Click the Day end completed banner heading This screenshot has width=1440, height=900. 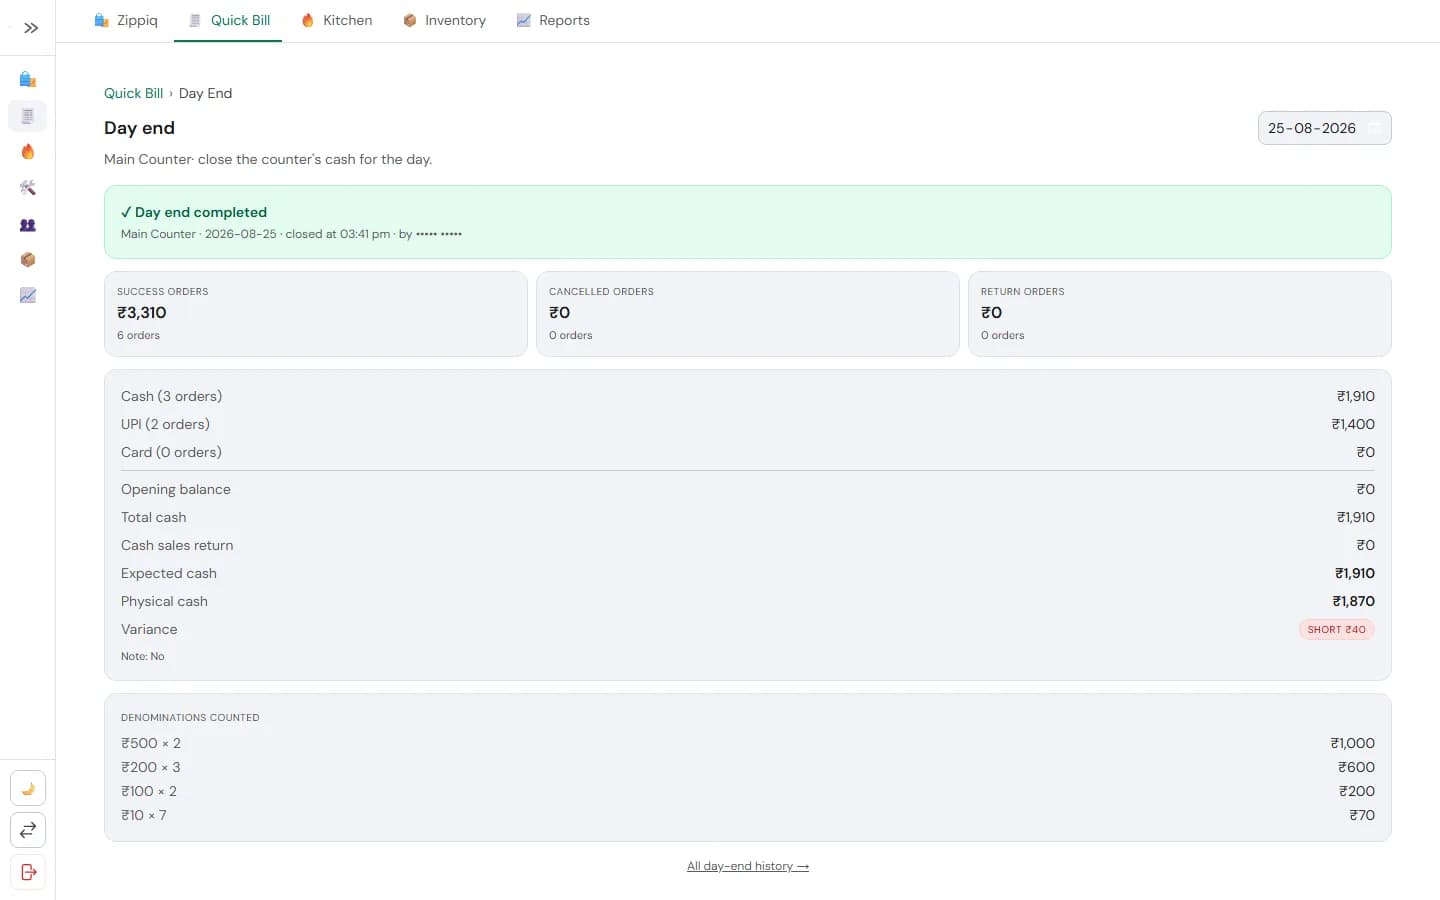(194, 212)
